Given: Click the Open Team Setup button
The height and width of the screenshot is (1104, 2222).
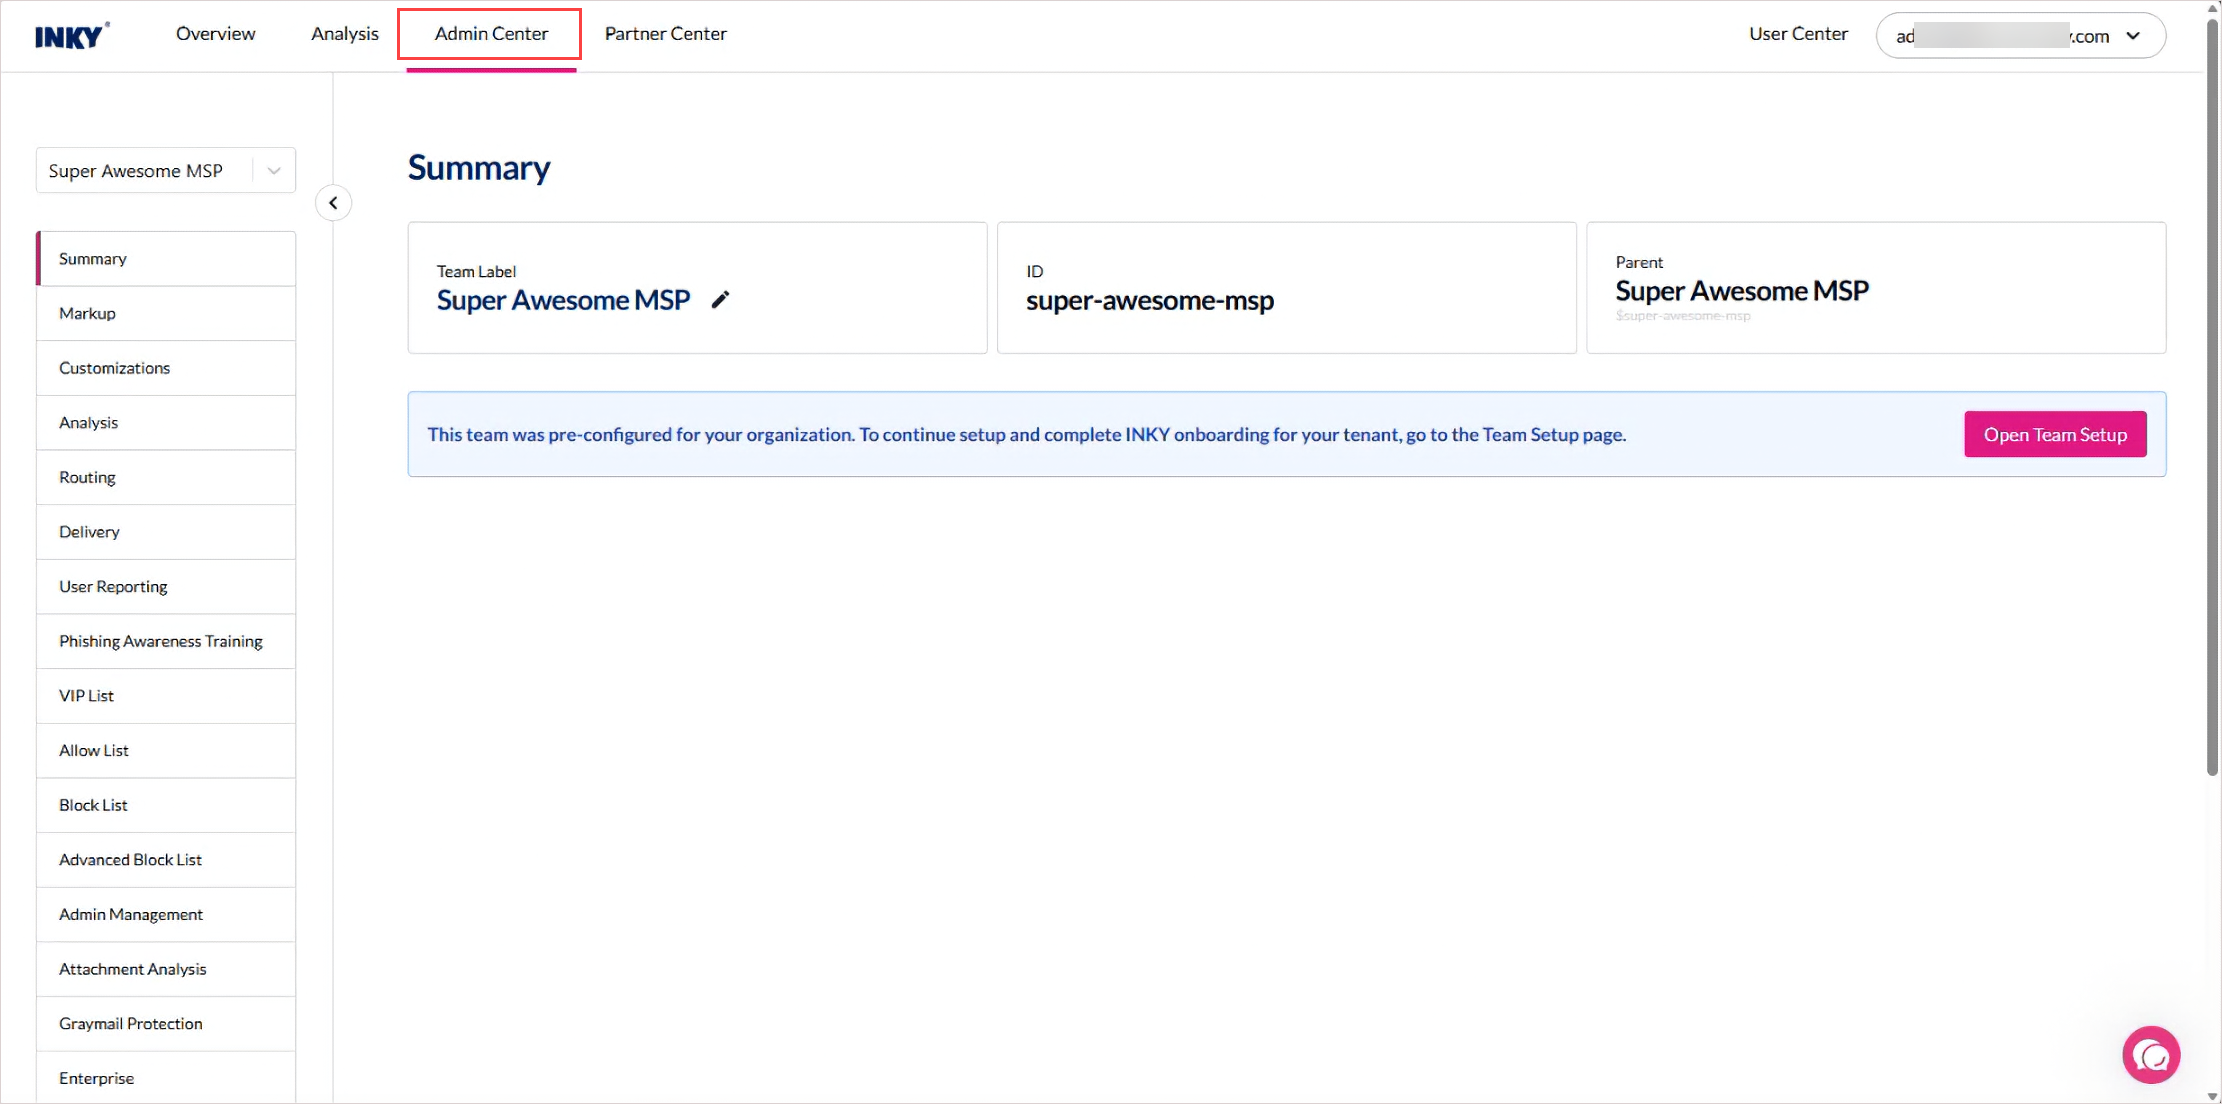Looking at the screenshot, I should coord(2054,435).
